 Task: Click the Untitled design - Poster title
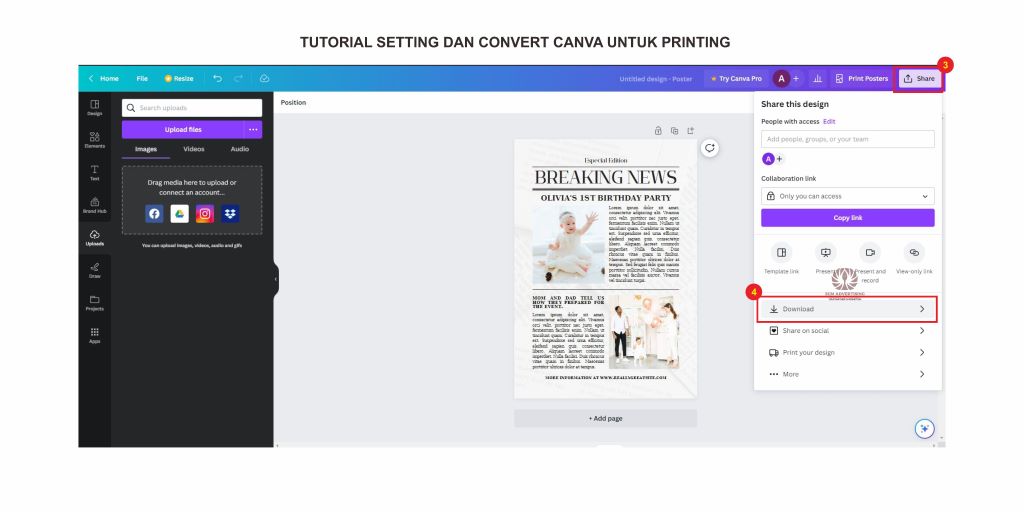coord(656,78)
